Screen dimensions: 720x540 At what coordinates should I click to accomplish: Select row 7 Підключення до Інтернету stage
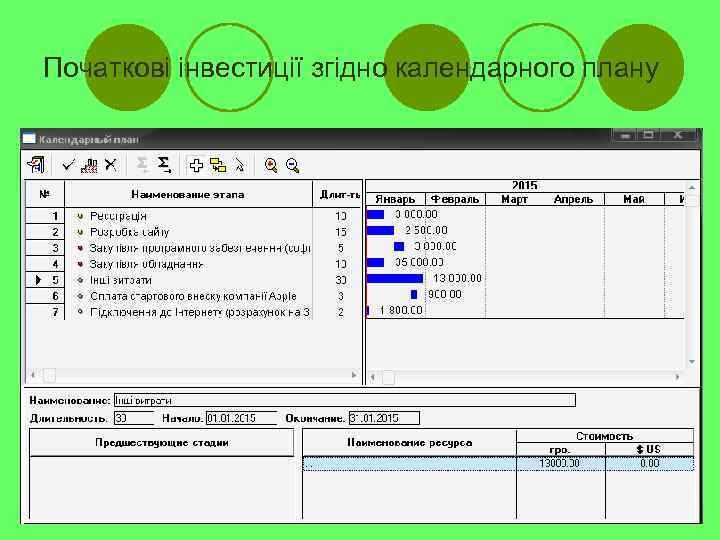pos(193,312)
